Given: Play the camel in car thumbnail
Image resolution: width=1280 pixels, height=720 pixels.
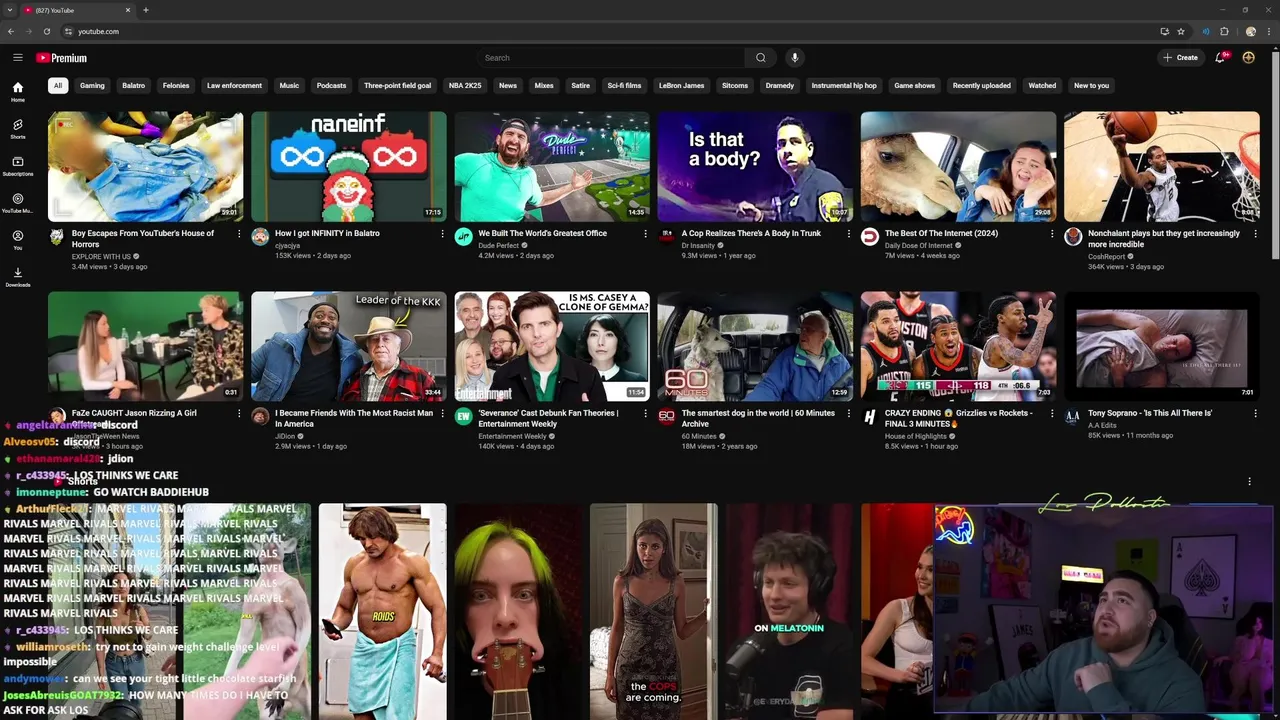Looking at the screenshot, I should click(x=958, y=166).
